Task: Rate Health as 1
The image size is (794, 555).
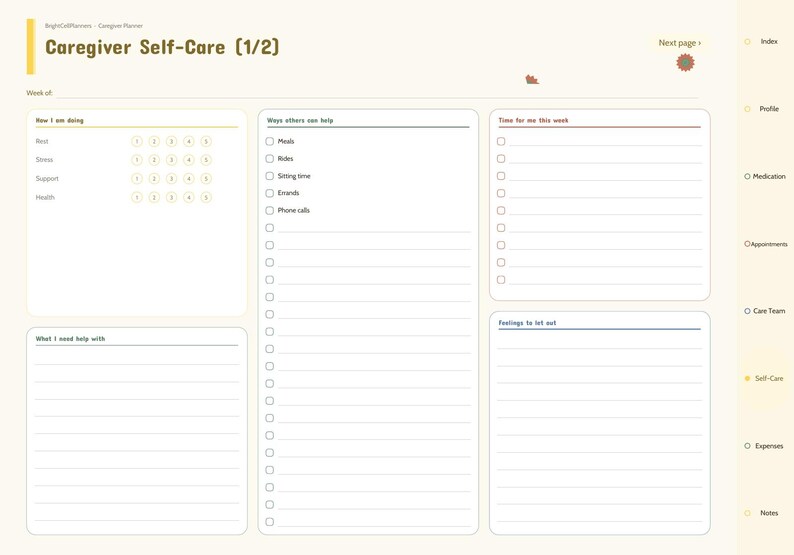Action: (x=137, y=197)
